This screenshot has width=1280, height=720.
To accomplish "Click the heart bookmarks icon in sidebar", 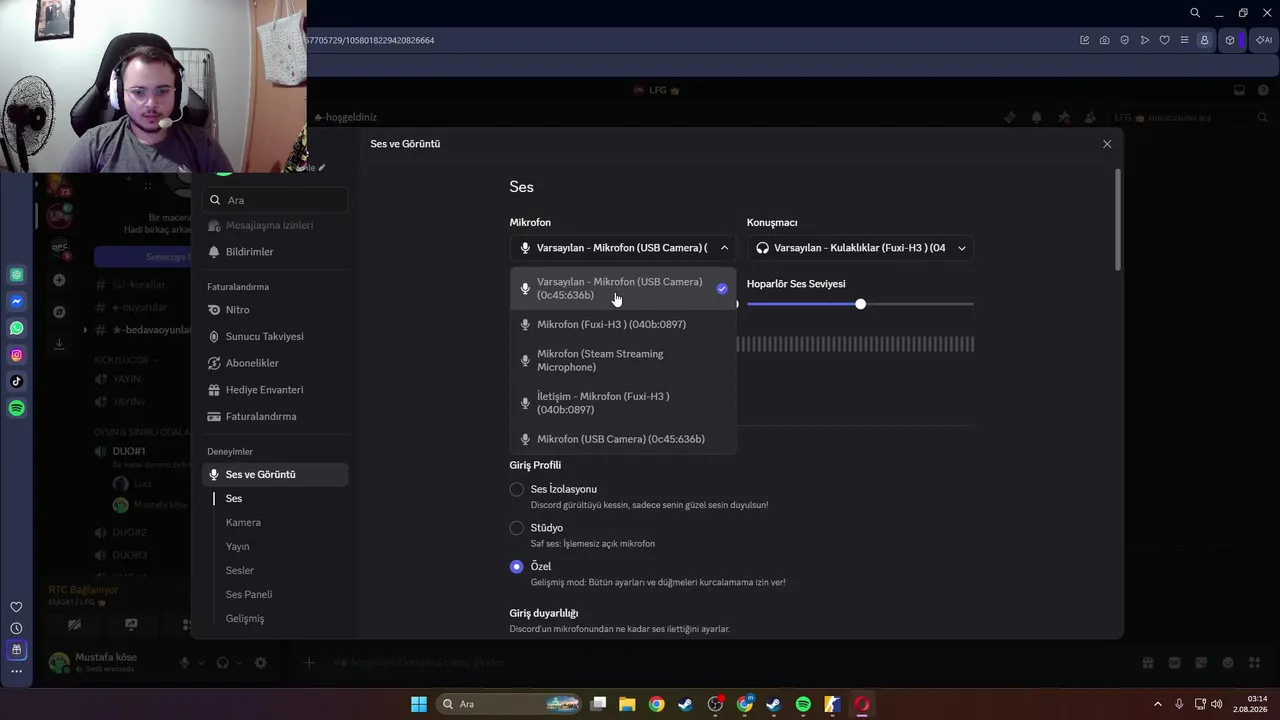I will pos(16,607).
